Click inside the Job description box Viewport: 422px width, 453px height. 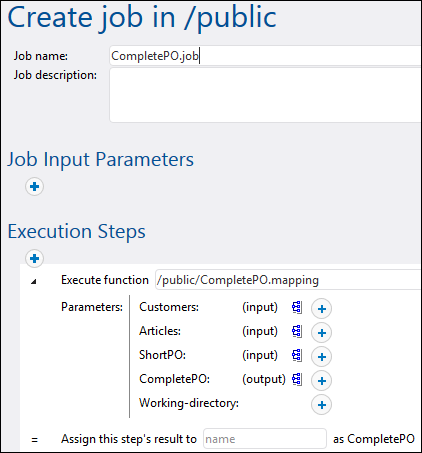(x=265, y=95)
